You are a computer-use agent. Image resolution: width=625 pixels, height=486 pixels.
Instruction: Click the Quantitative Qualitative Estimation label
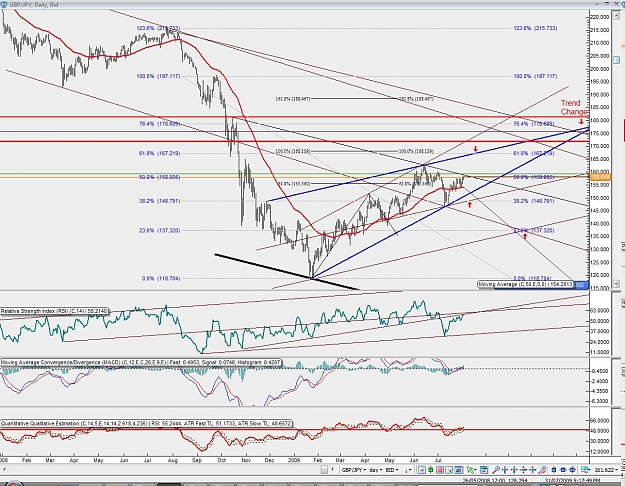146,423
